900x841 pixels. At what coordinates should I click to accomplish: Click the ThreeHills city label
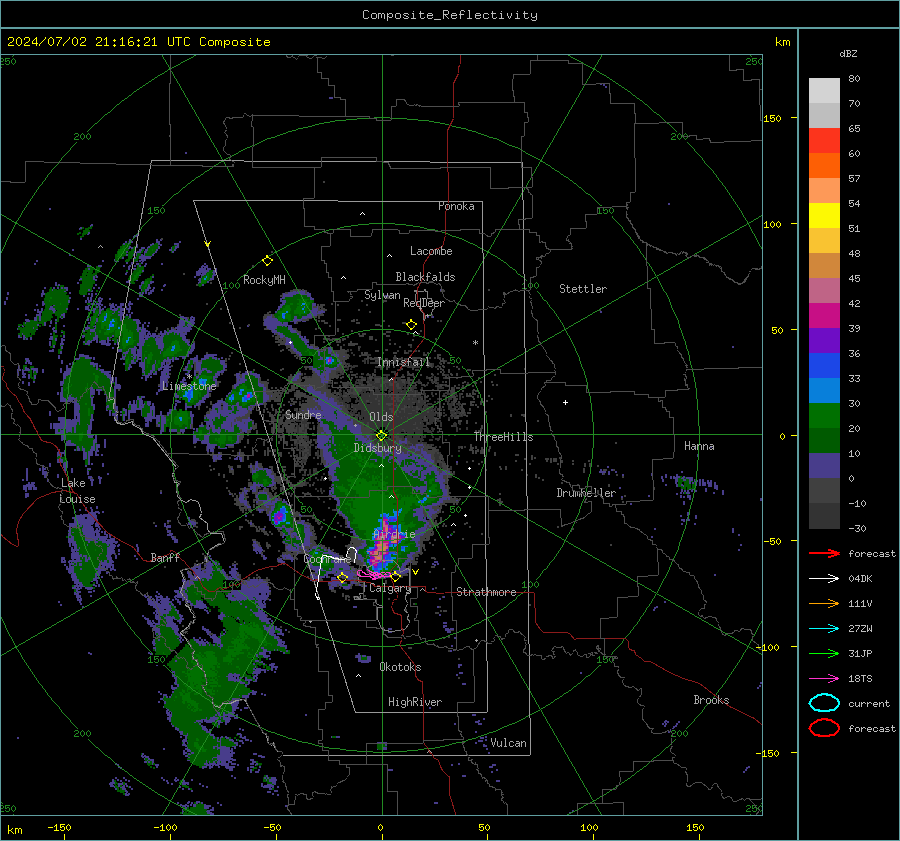click(x=503, y=437)
